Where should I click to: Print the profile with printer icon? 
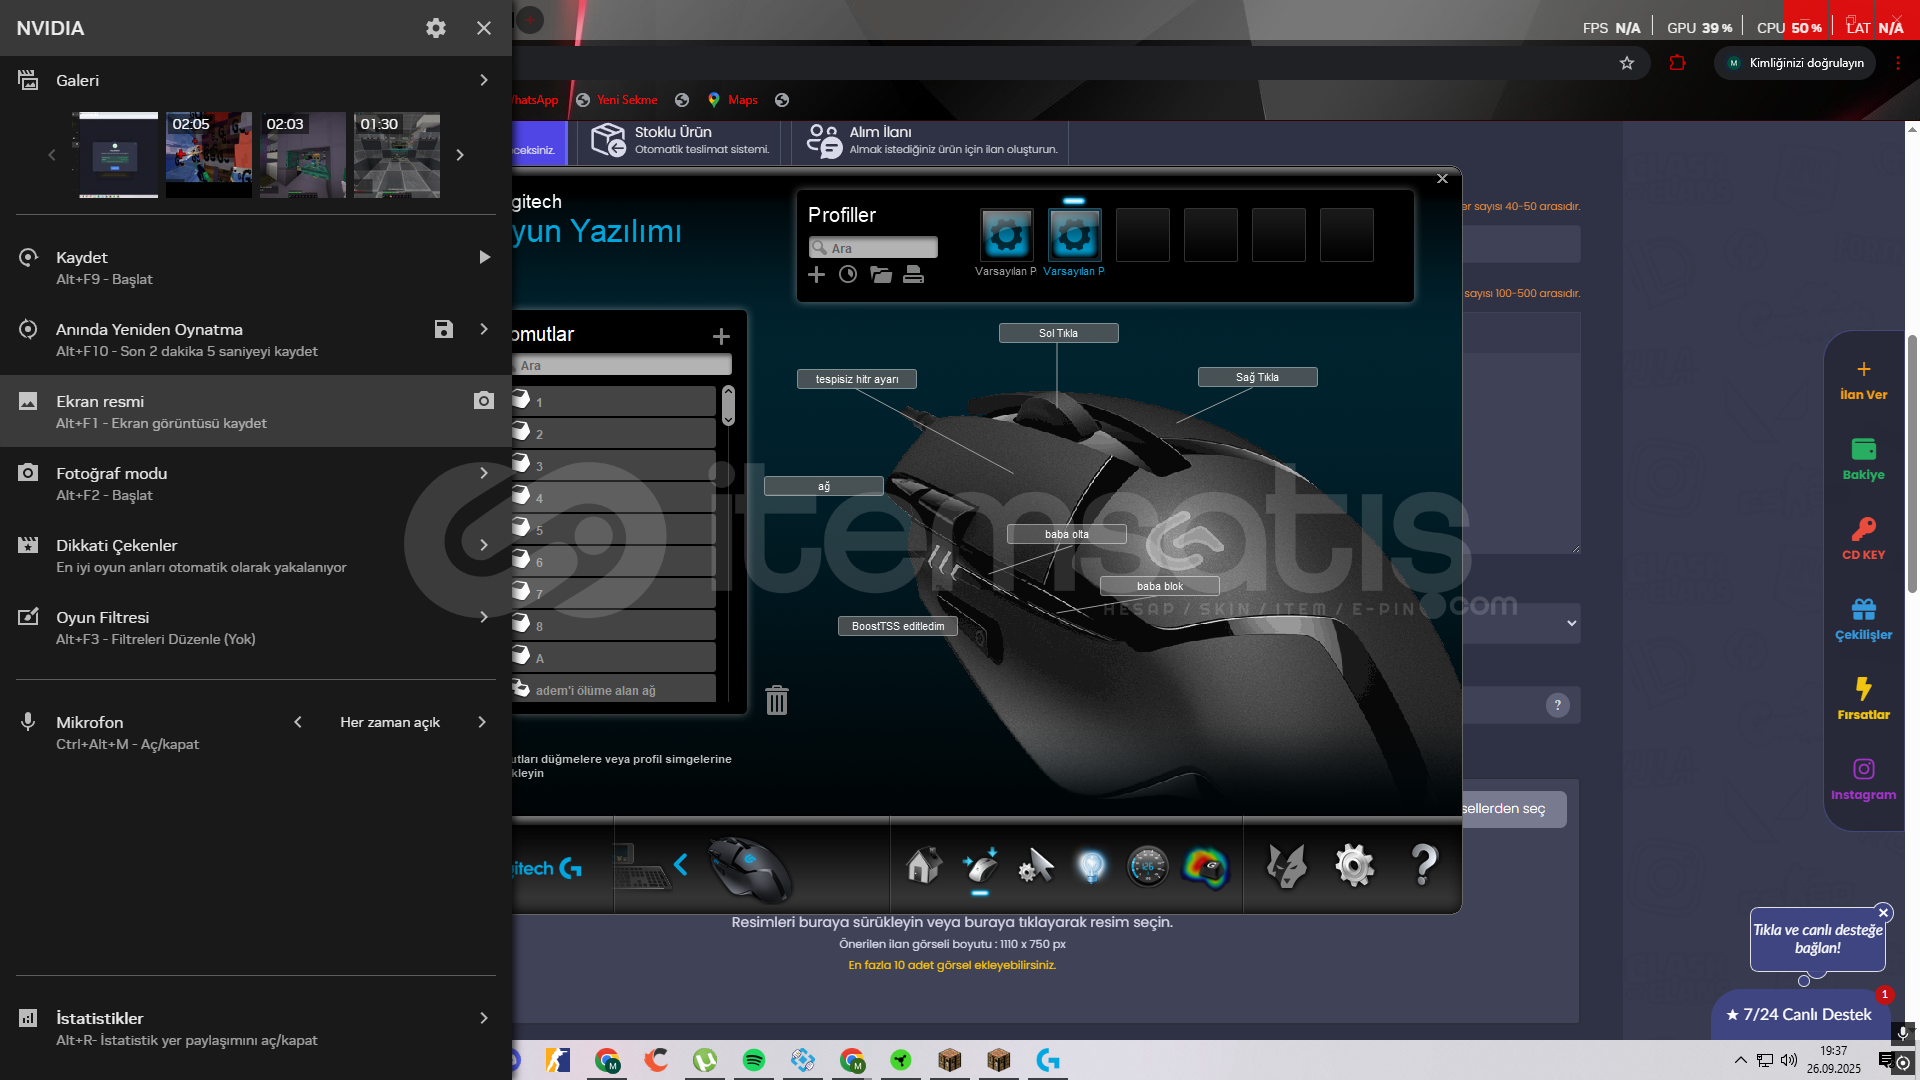click(x=913, y=275)
